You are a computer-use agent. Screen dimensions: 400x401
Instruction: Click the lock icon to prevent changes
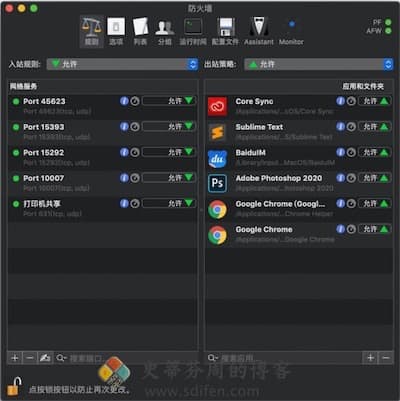pyautogui.click(x=14, y=386)
